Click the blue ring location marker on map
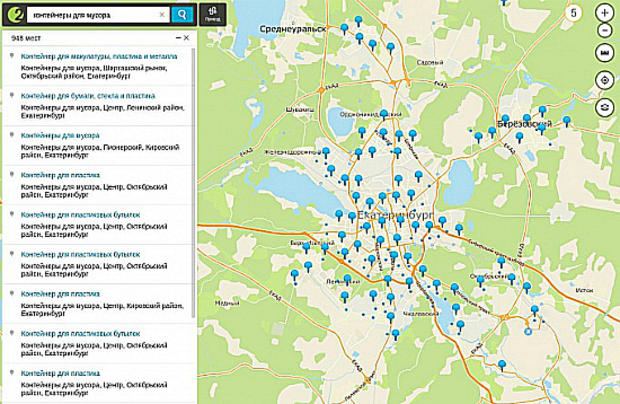The image size is (620, 404). [527, 332]
